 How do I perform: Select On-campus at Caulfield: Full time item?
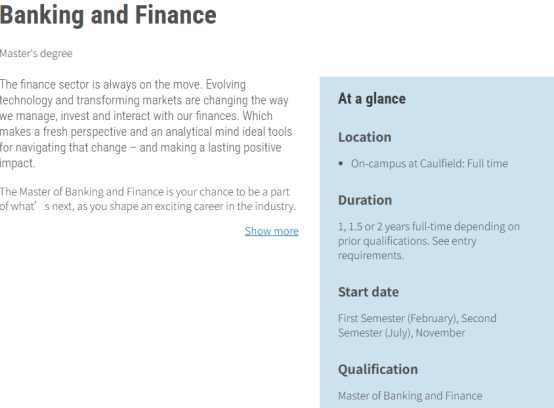(x=429, y=164)
